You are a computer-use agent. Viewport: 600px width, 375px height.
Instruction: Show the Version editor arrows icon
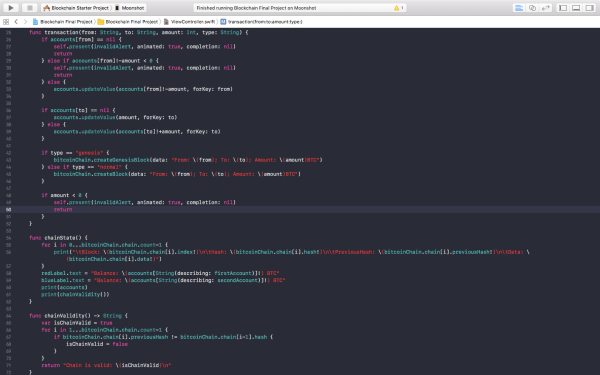[546, 8]
